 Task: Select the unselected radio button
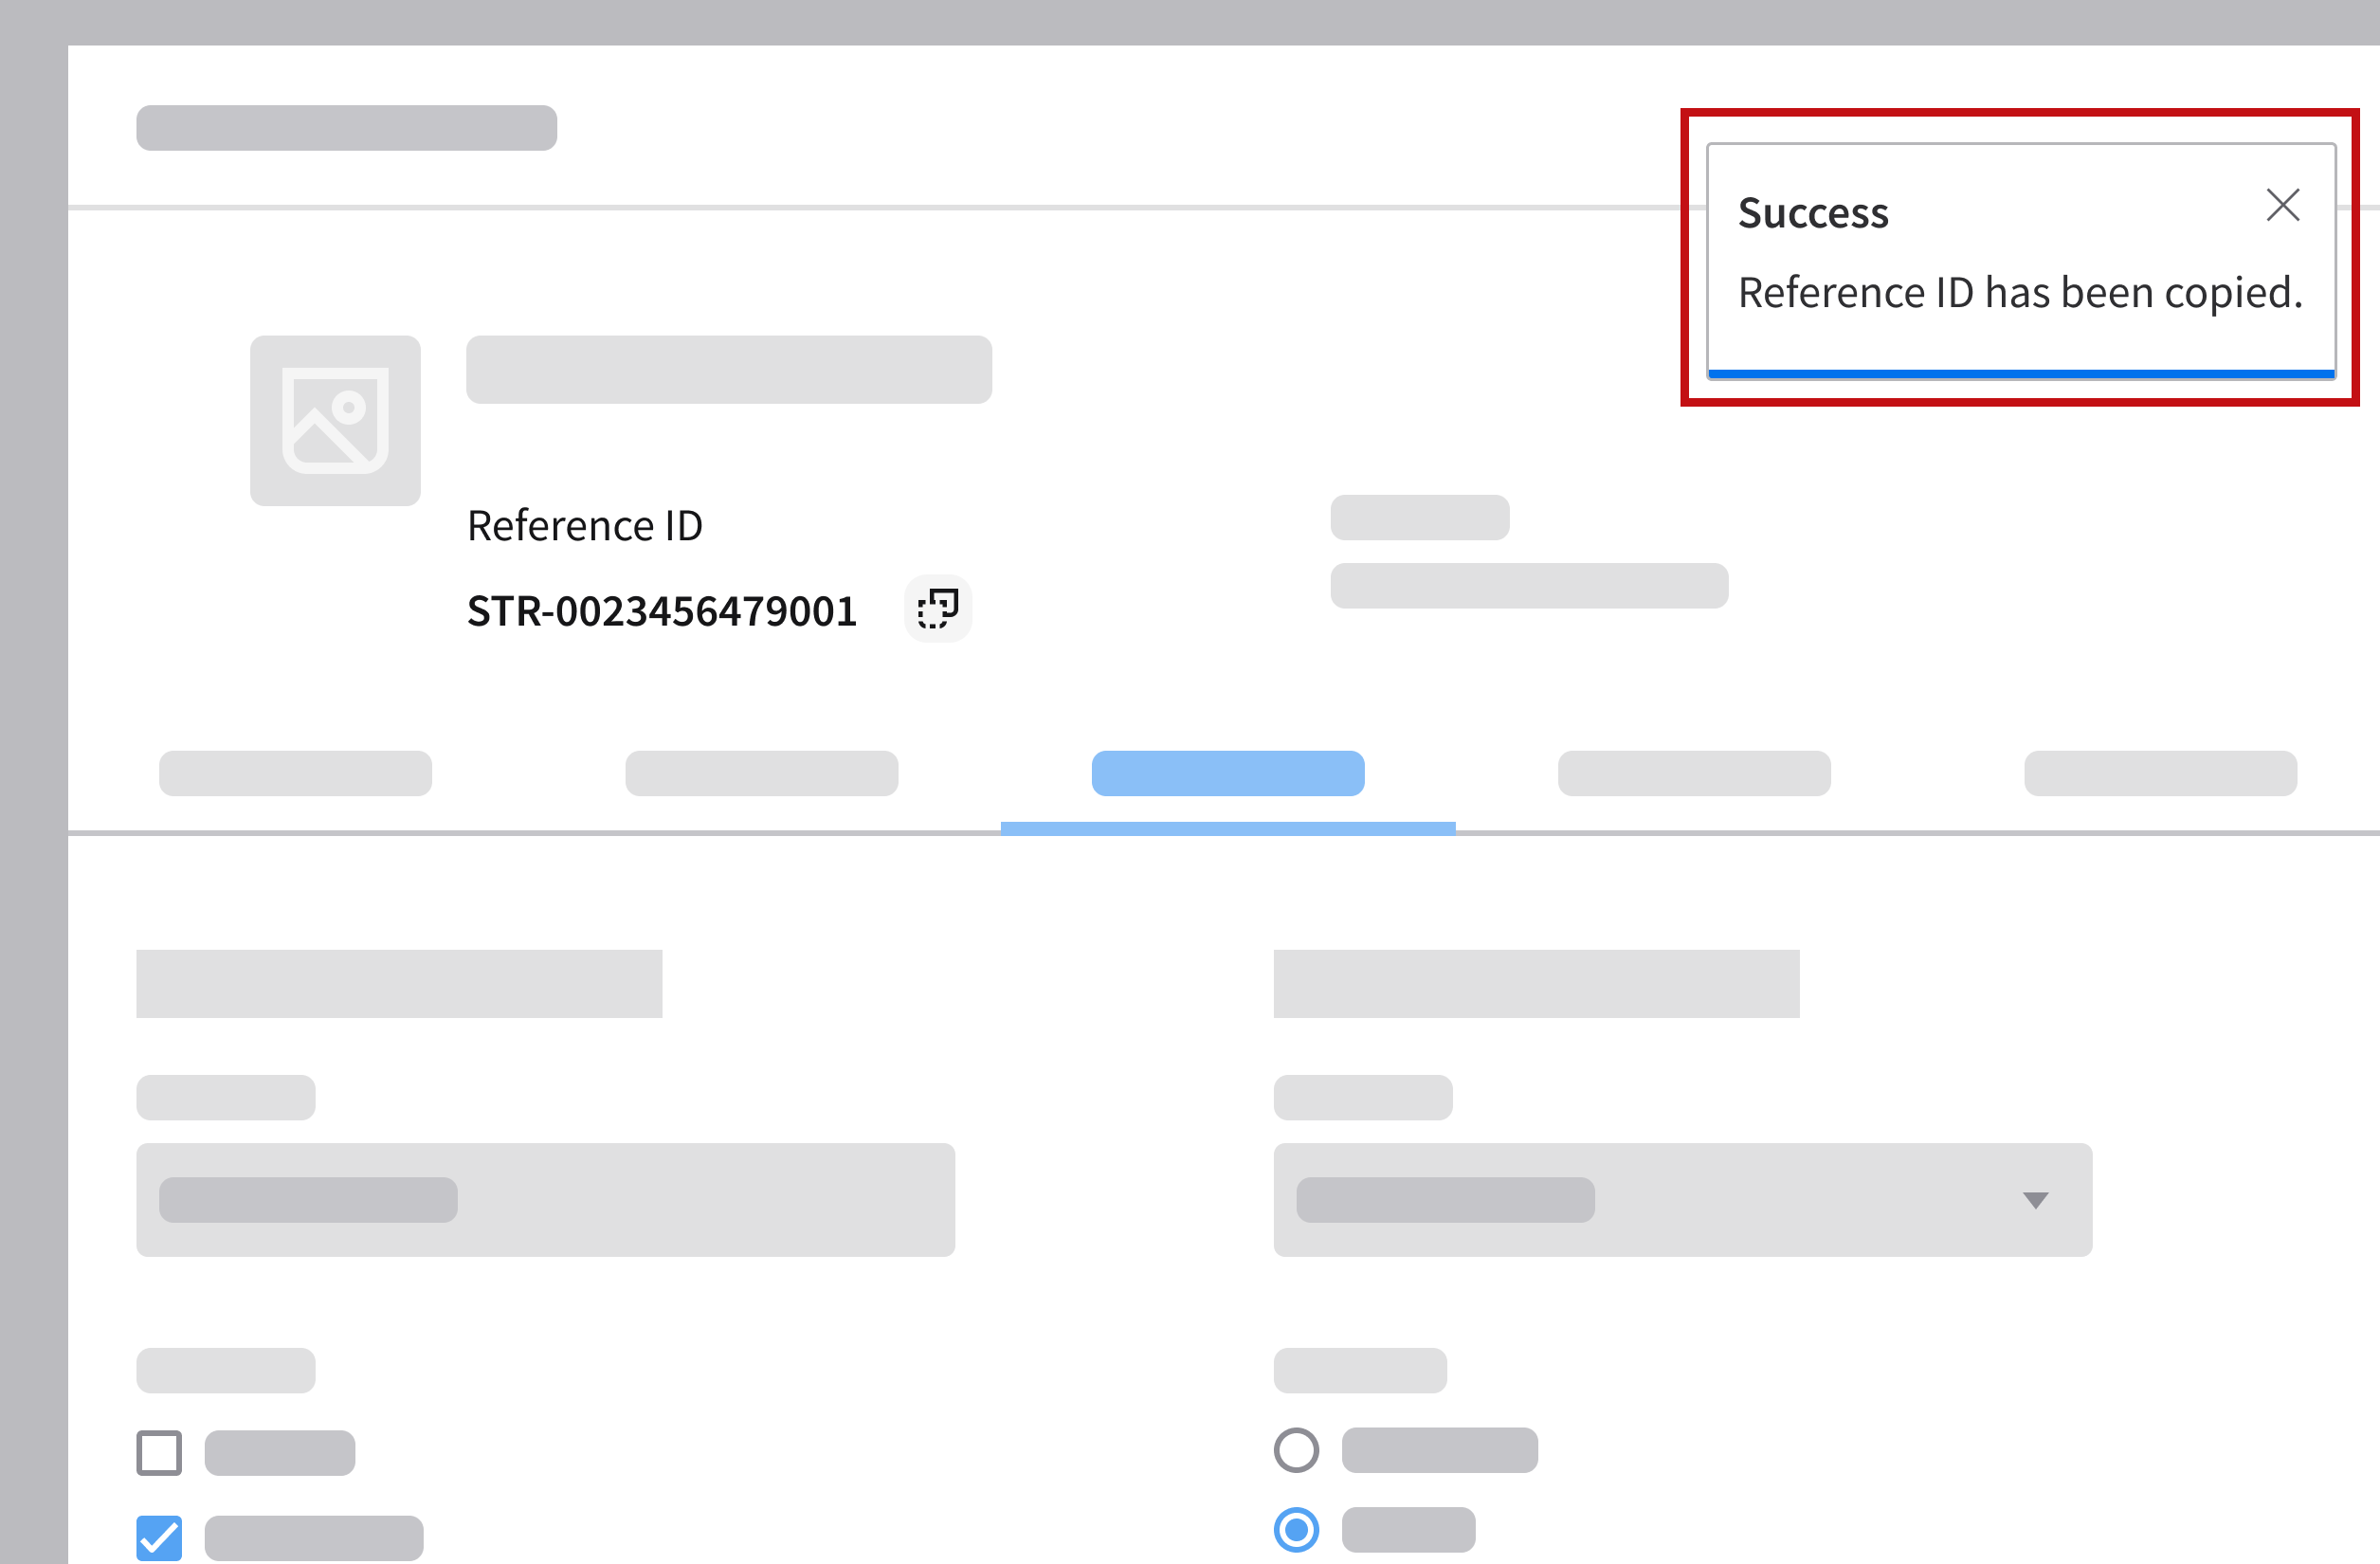coord(1296,1450)
